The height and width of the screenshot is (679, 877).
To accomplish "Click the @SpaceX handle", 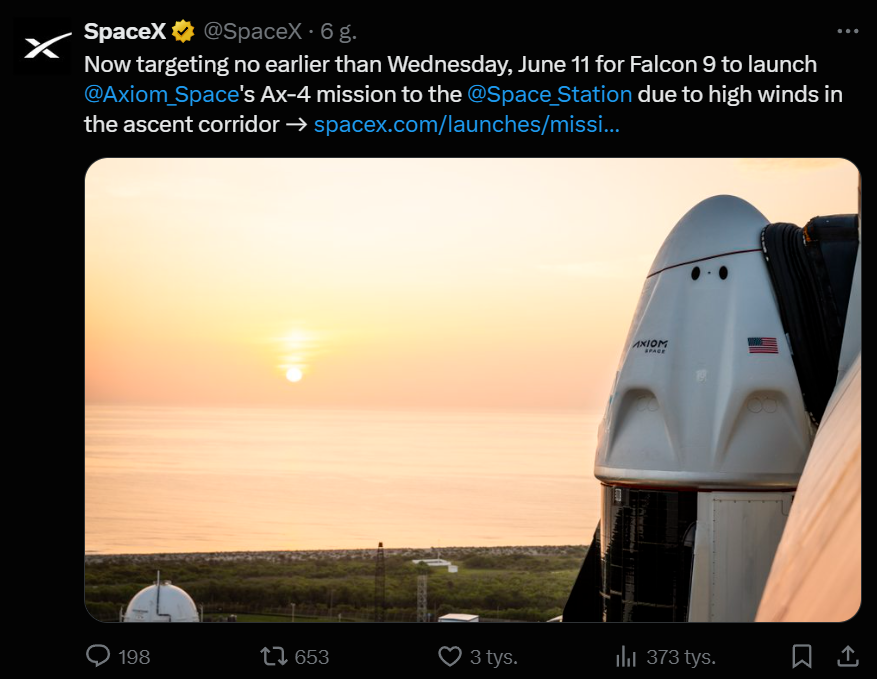I will click(252, 32).
